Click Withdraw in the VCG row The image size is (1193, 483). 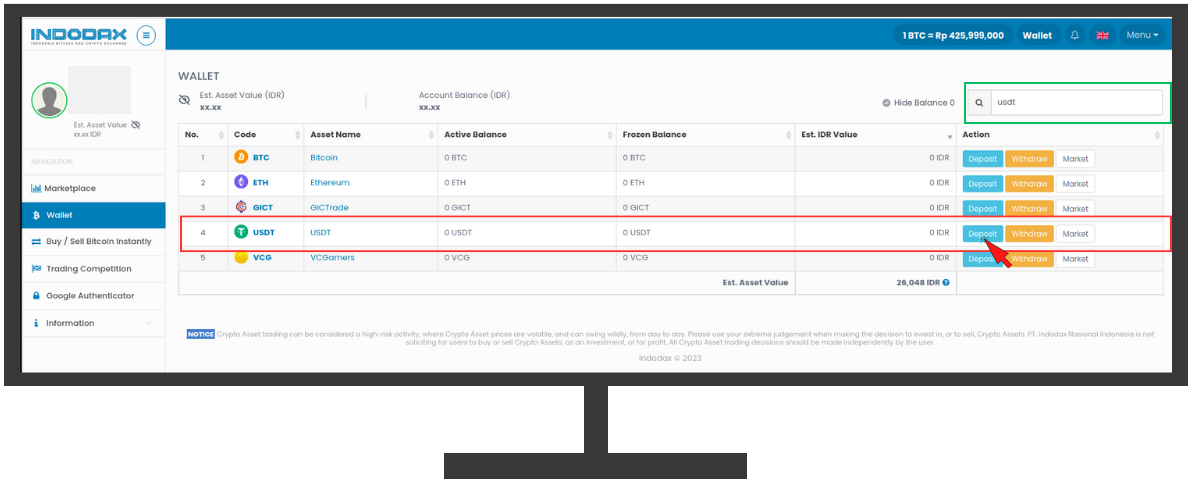[x=1029, y=259]
